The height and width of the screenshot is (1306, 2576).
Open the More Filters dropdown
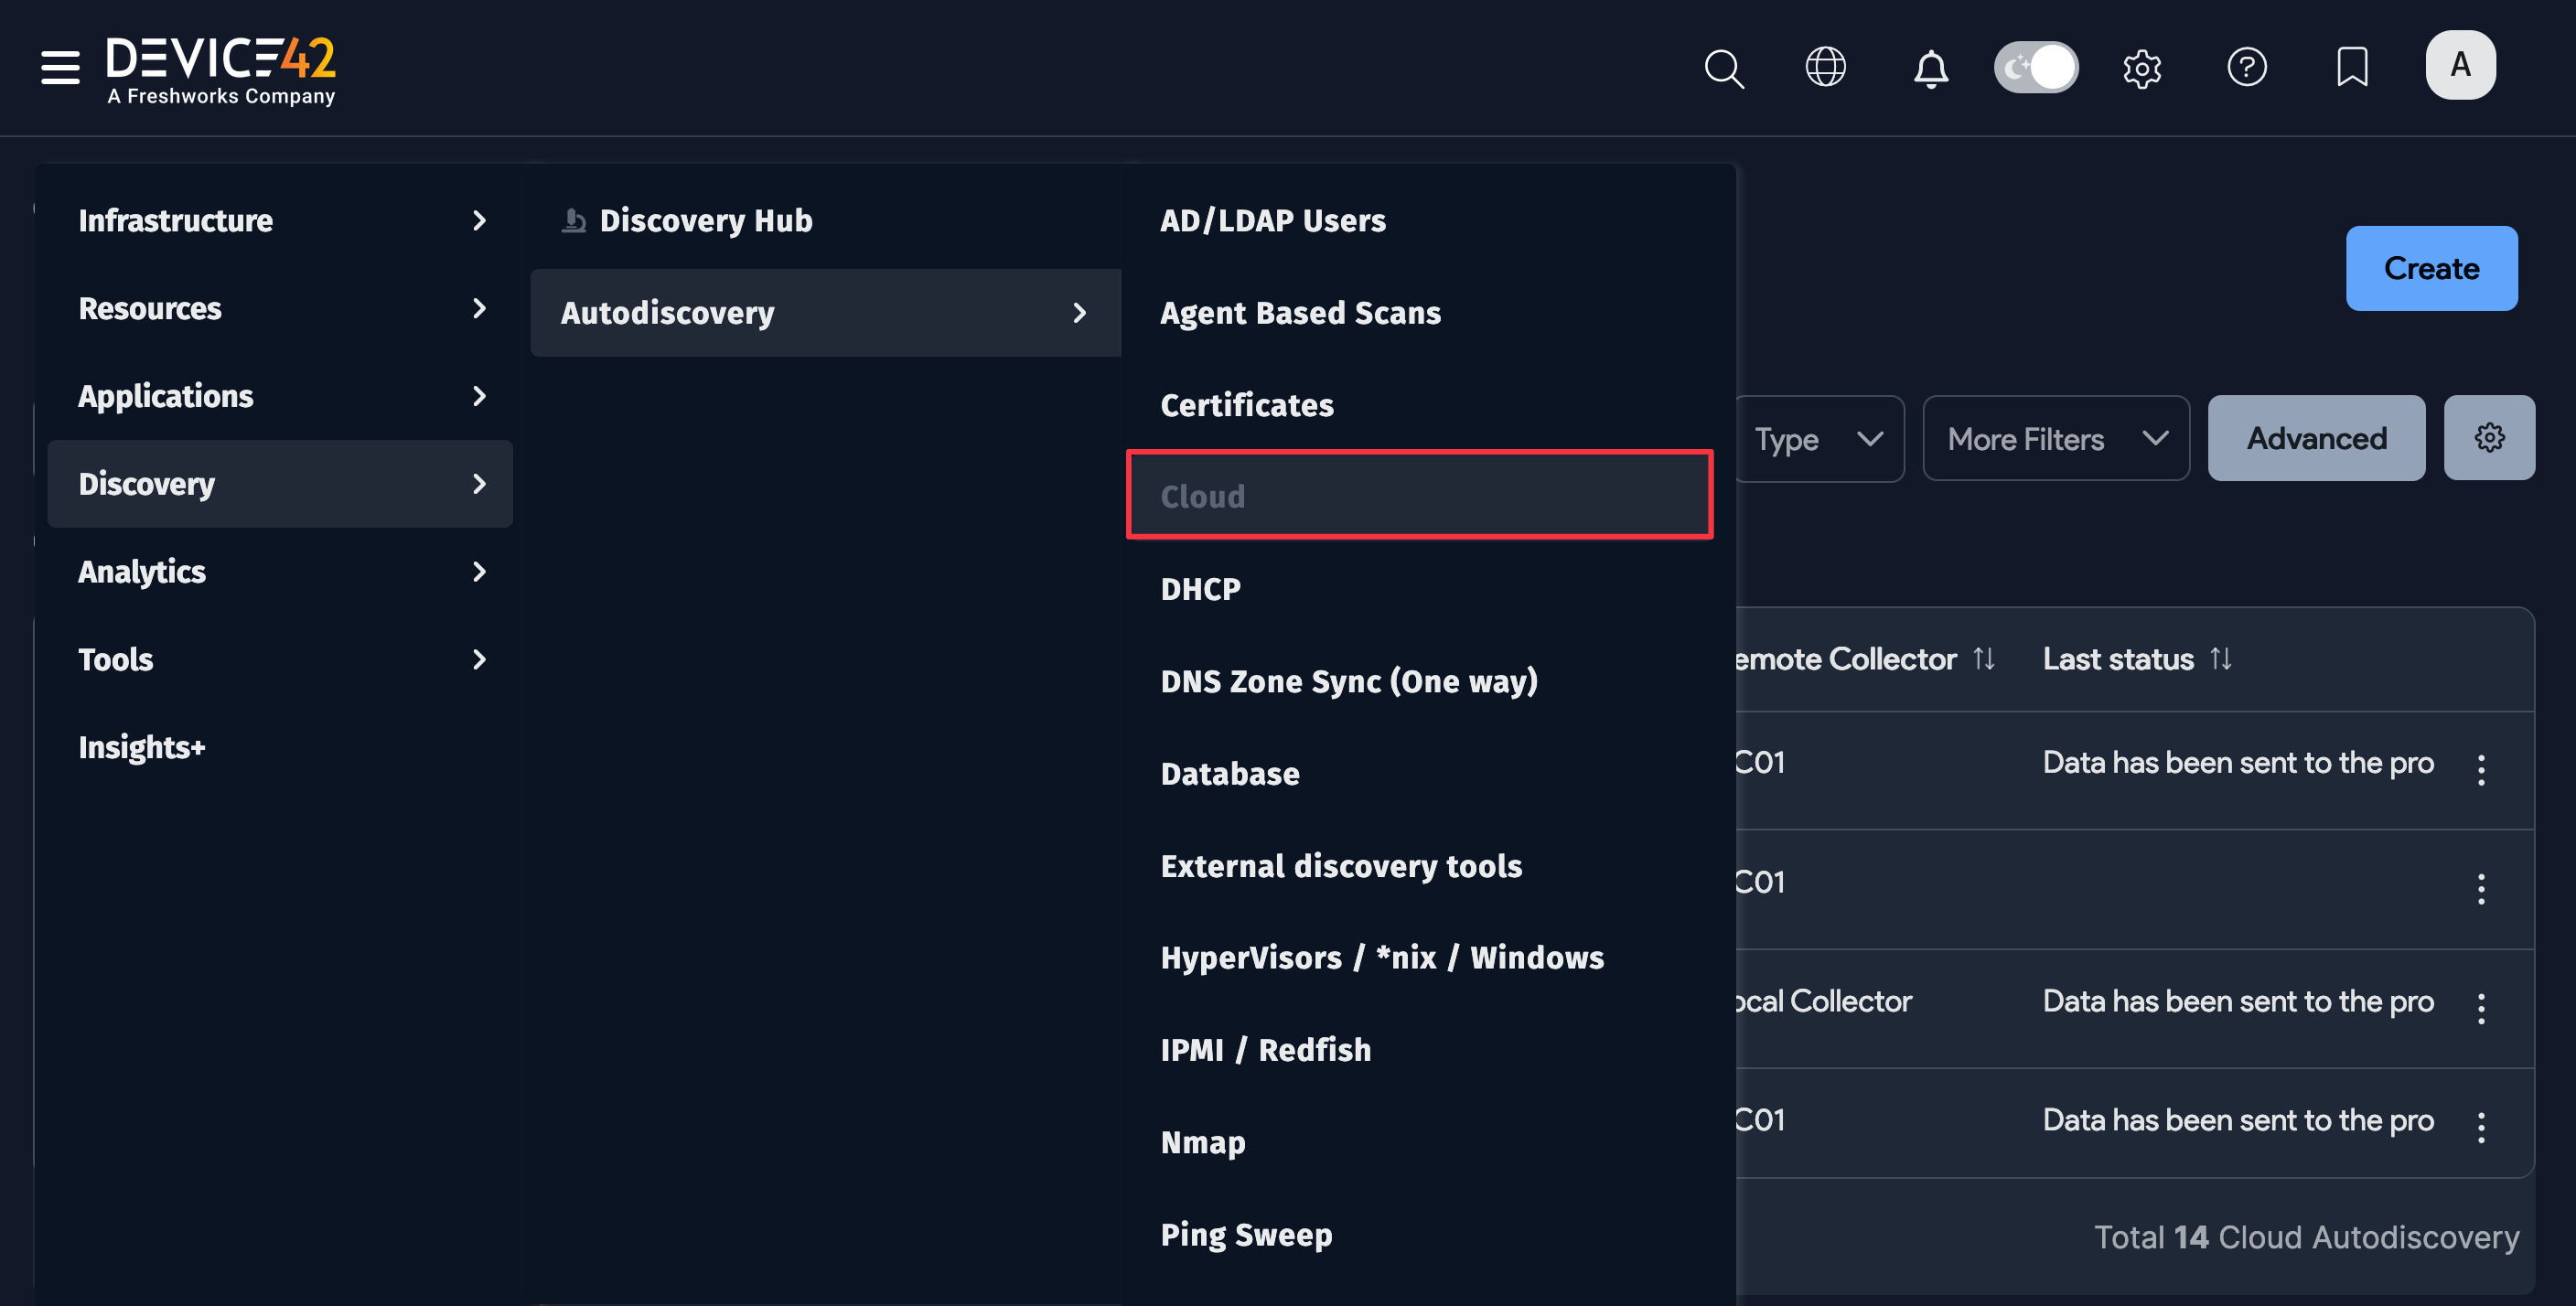[2056, 438]
